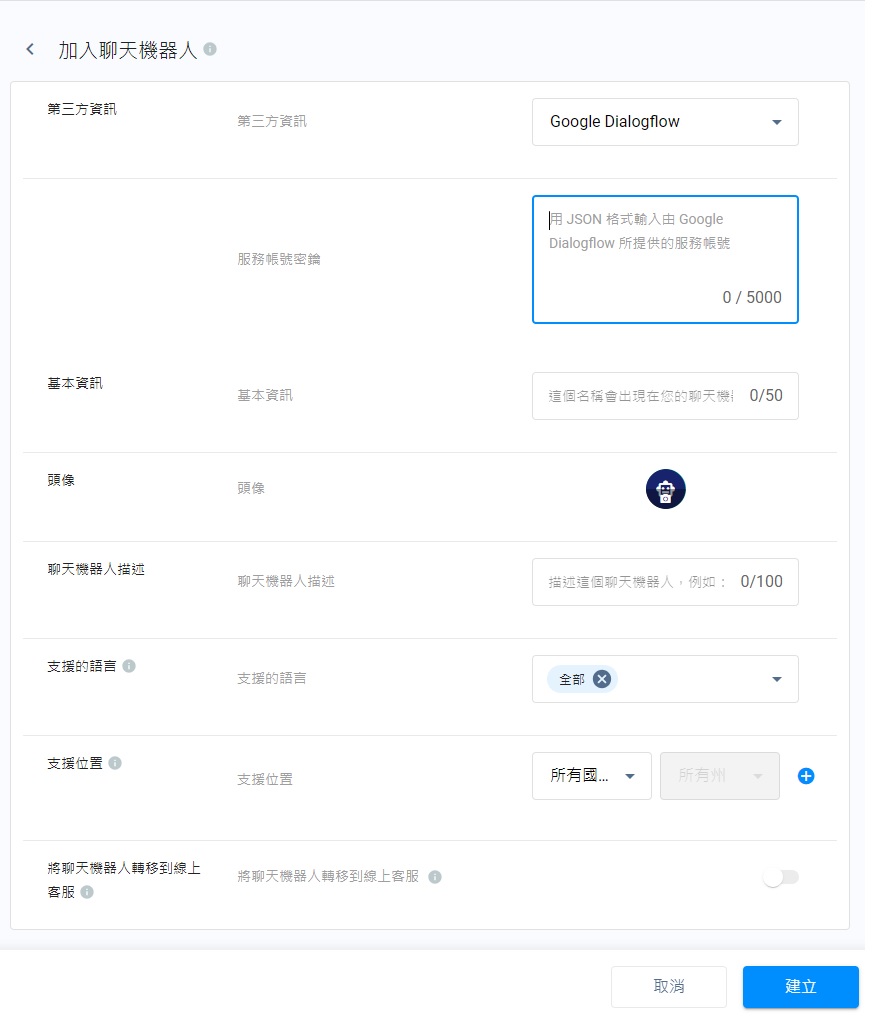This screenshot has width=876, height=1022.
Task: Add another location with plus icon
Action: pos(806,776)
